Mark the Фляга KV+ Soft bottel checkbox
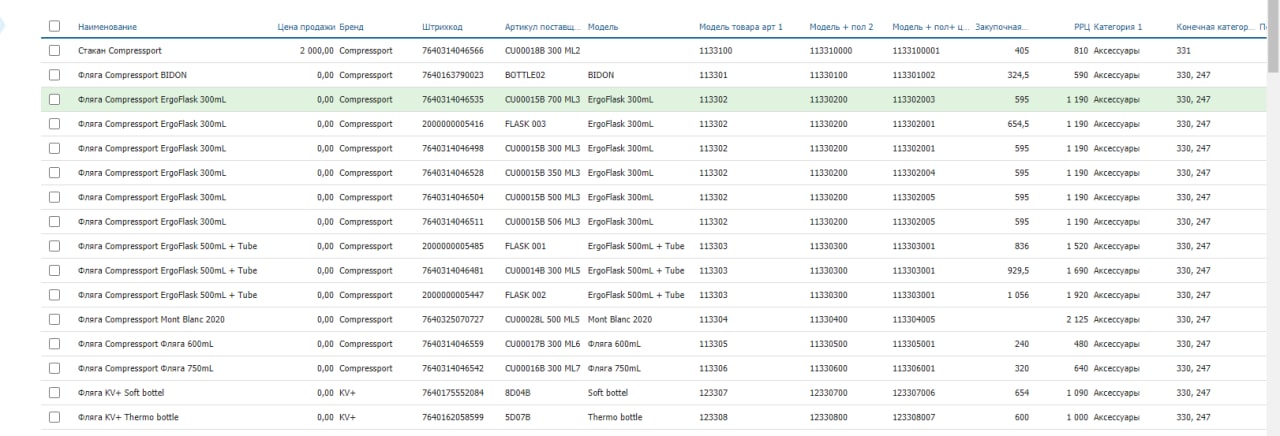 55,393
